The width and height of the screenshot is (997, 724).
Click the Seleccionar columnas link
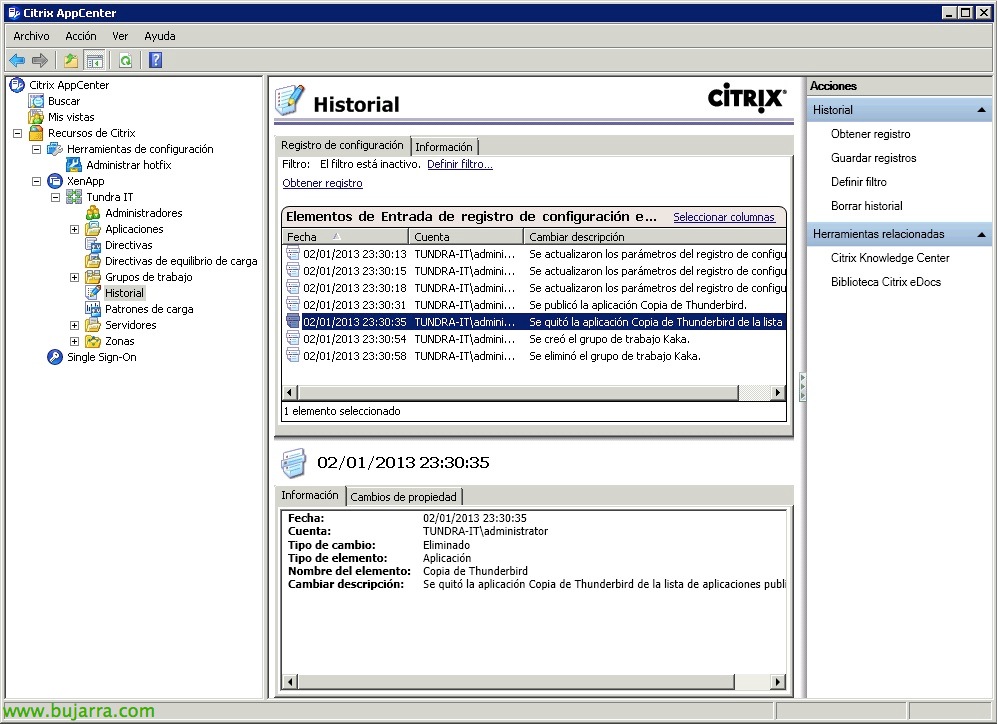point(724,217)
